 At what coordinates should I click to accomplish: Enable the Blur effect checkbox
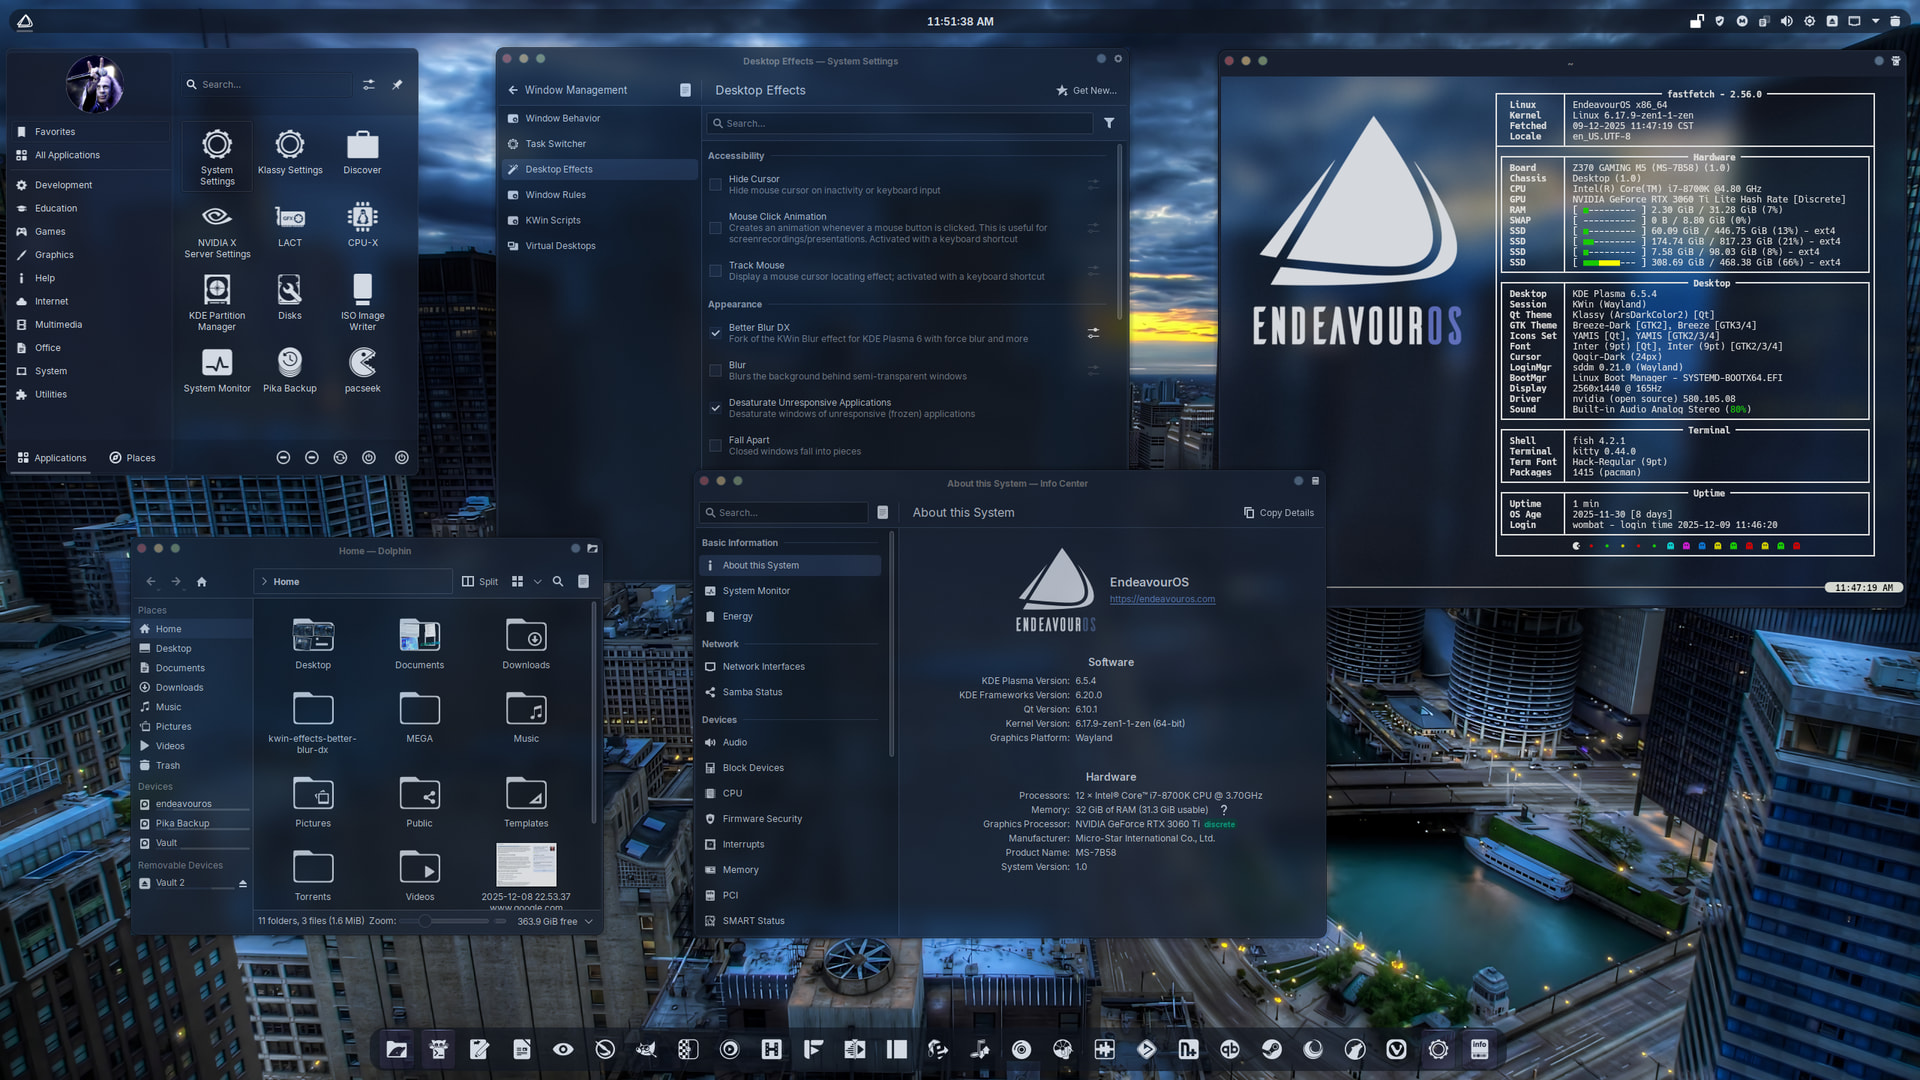pyautogui.click(x=715, y=371)
